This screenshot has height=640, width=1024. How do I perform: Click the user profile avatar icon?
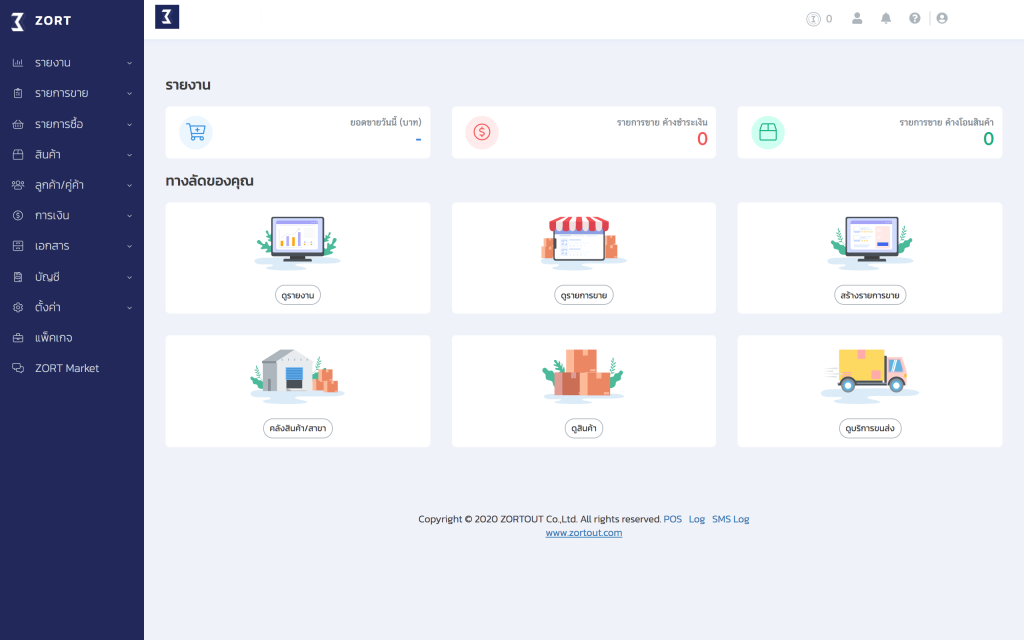pyautogui.click(x=942, y=18)
